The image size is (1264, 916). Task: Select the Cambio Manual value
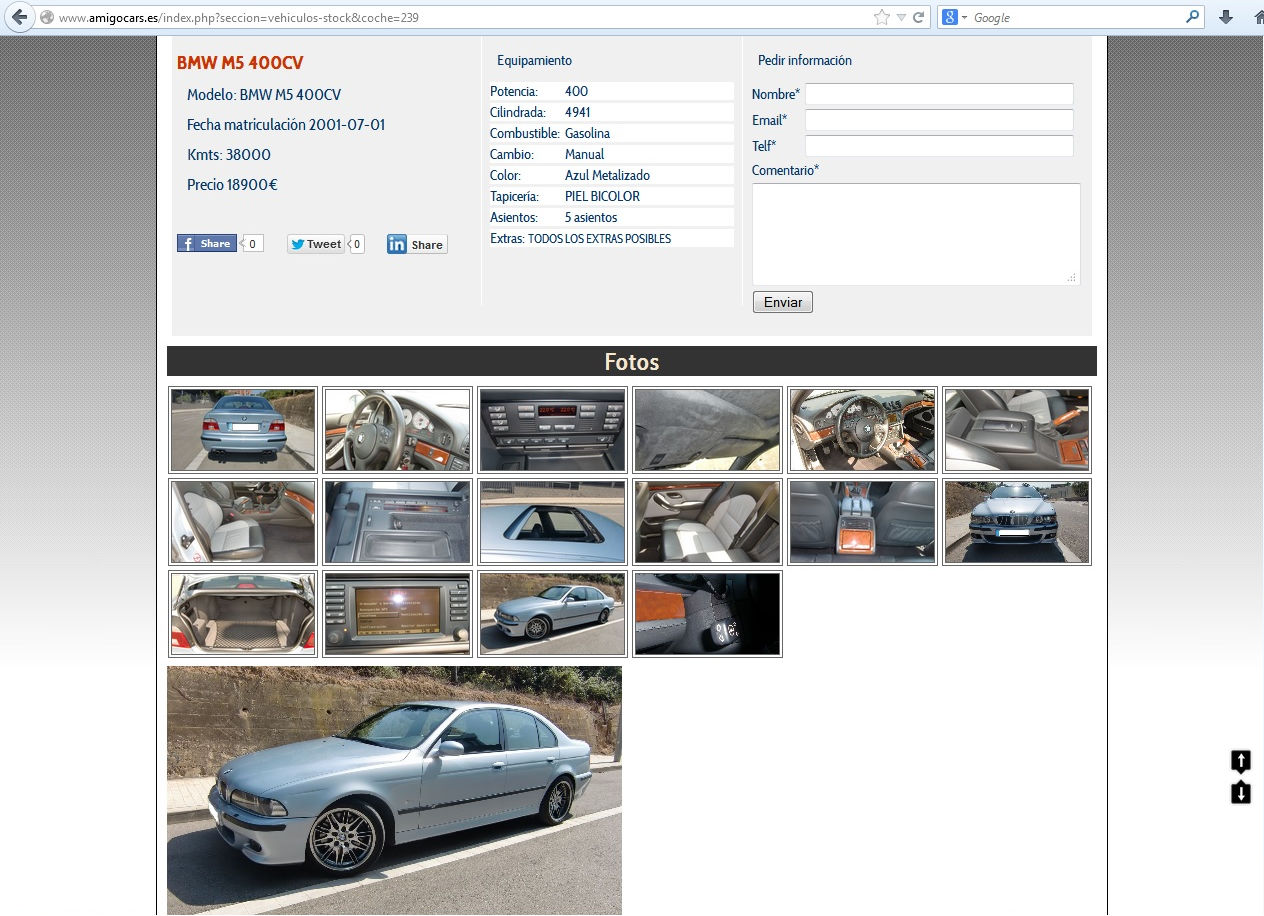click(x=584, y=154)
